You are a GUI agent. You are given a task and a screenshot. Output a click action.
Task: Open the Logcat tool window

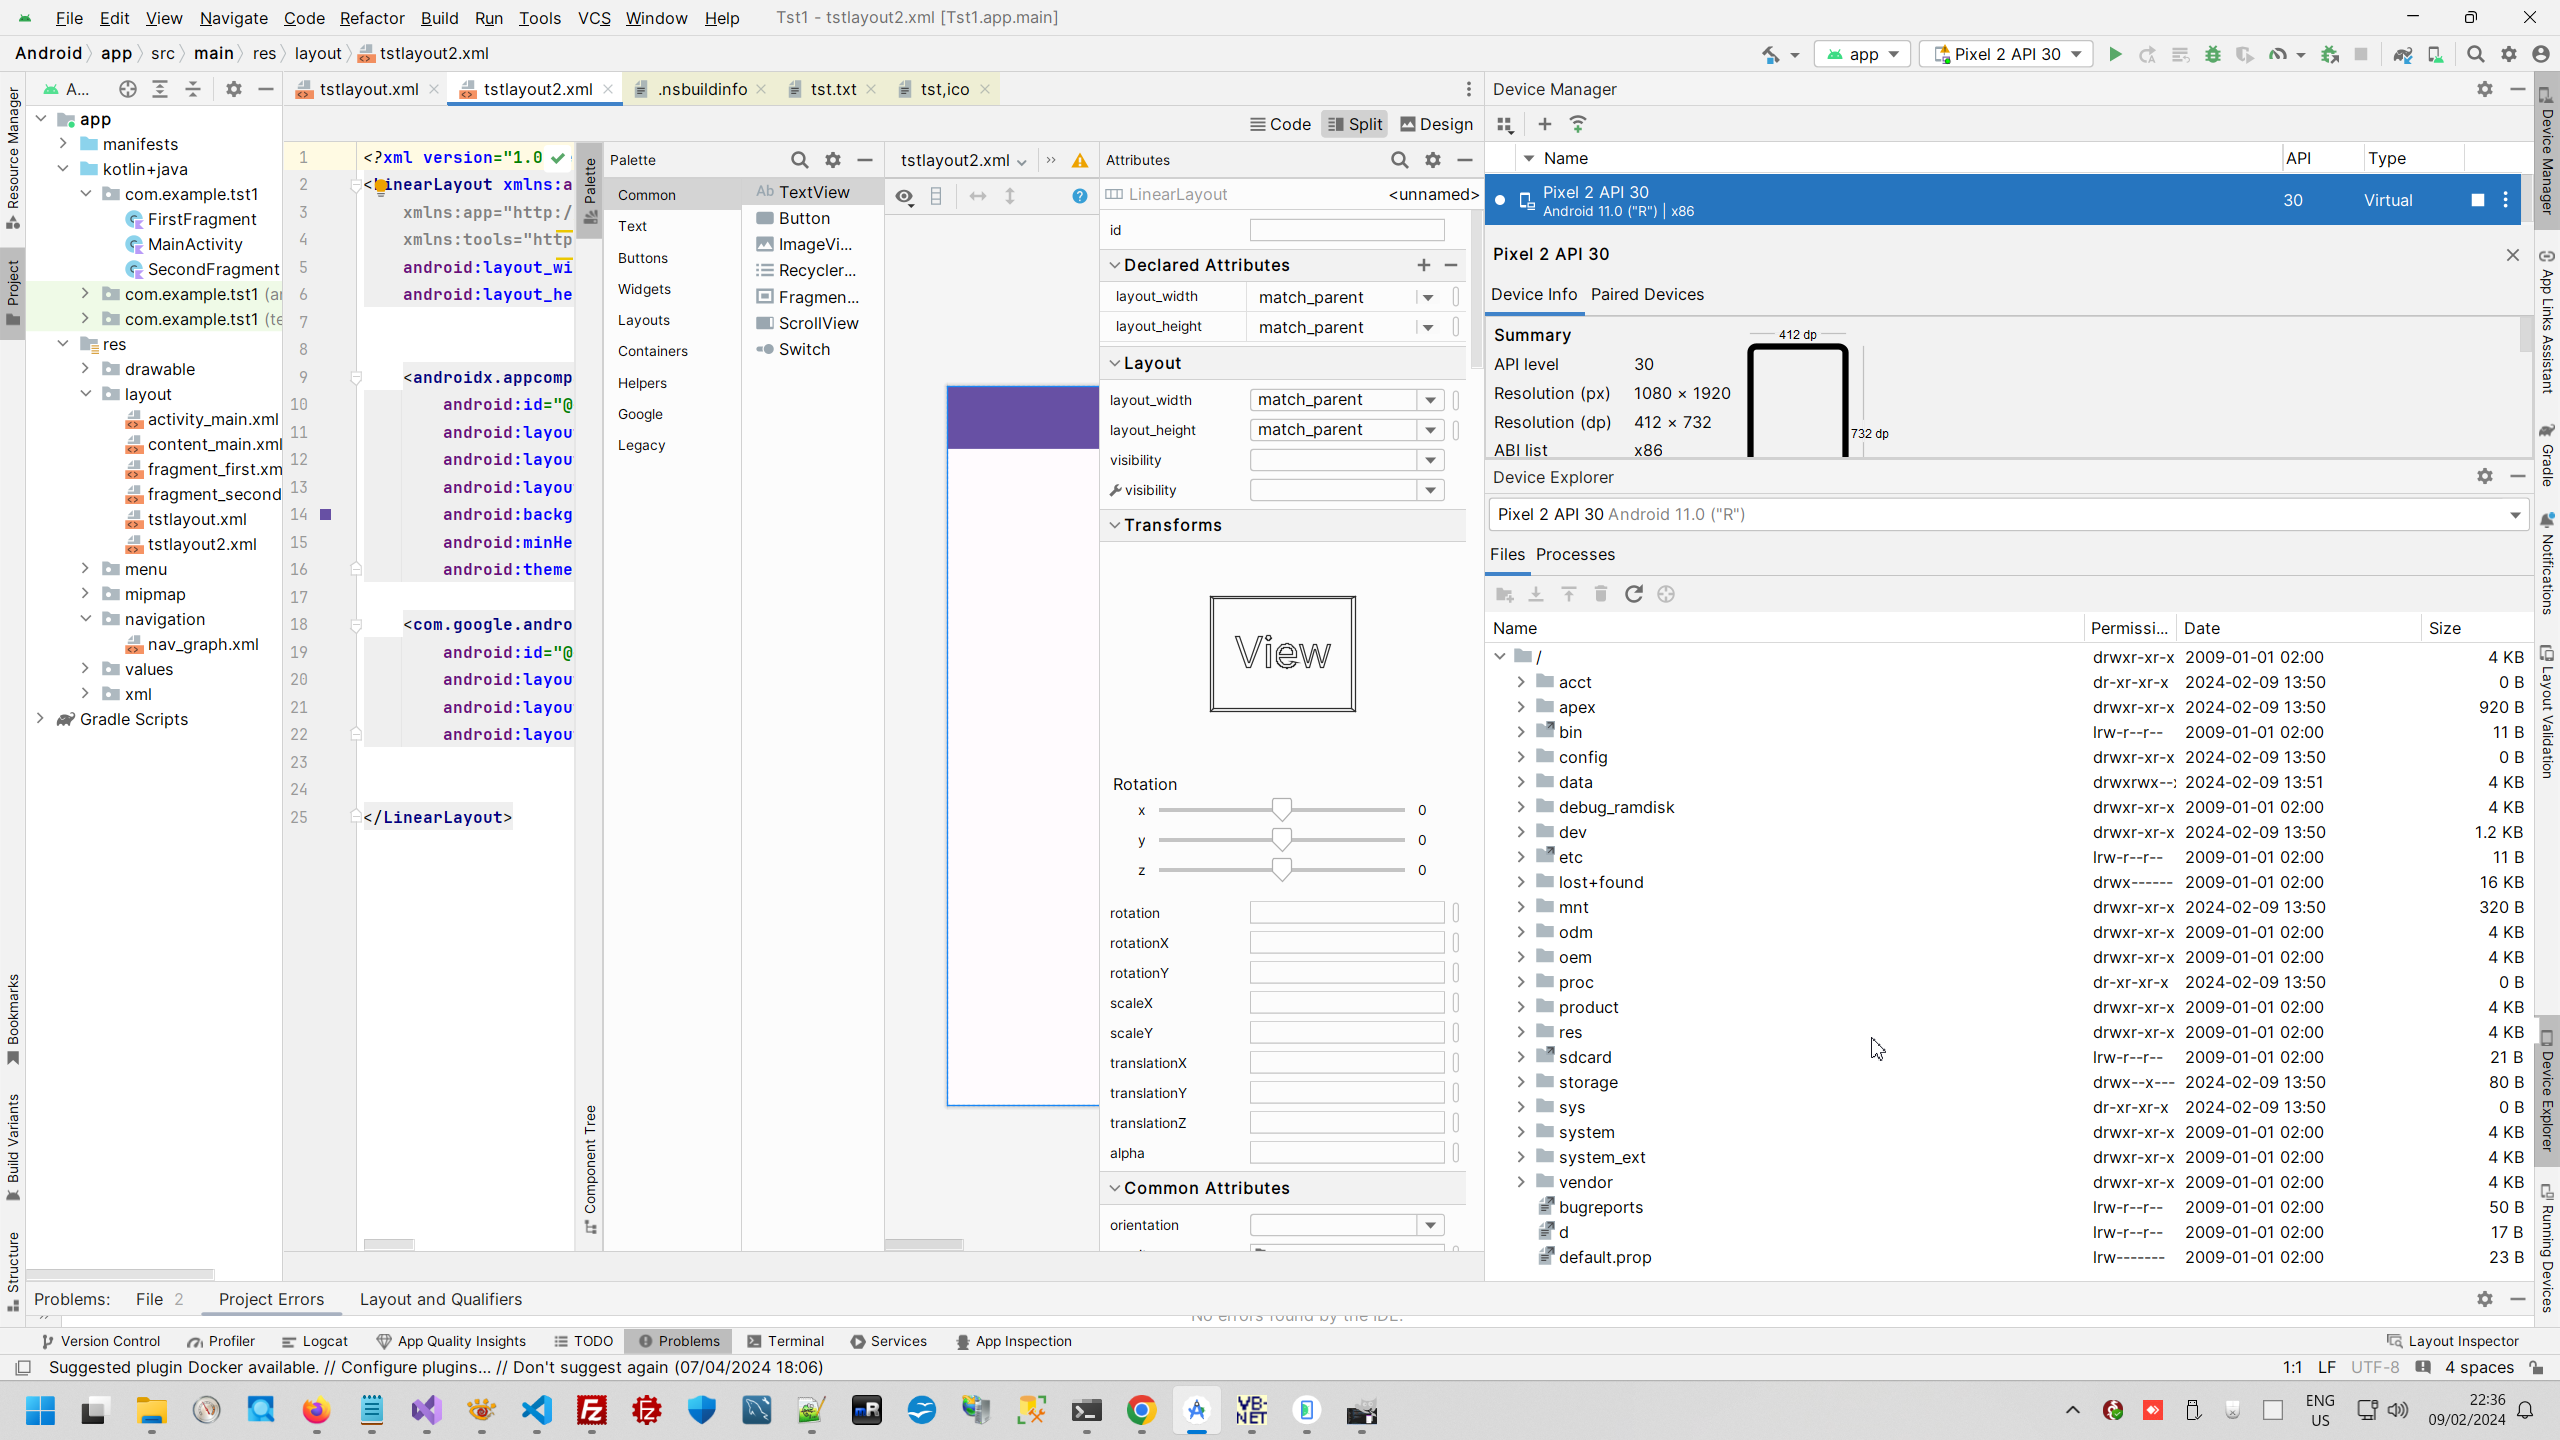click(x=325, y=1341)
